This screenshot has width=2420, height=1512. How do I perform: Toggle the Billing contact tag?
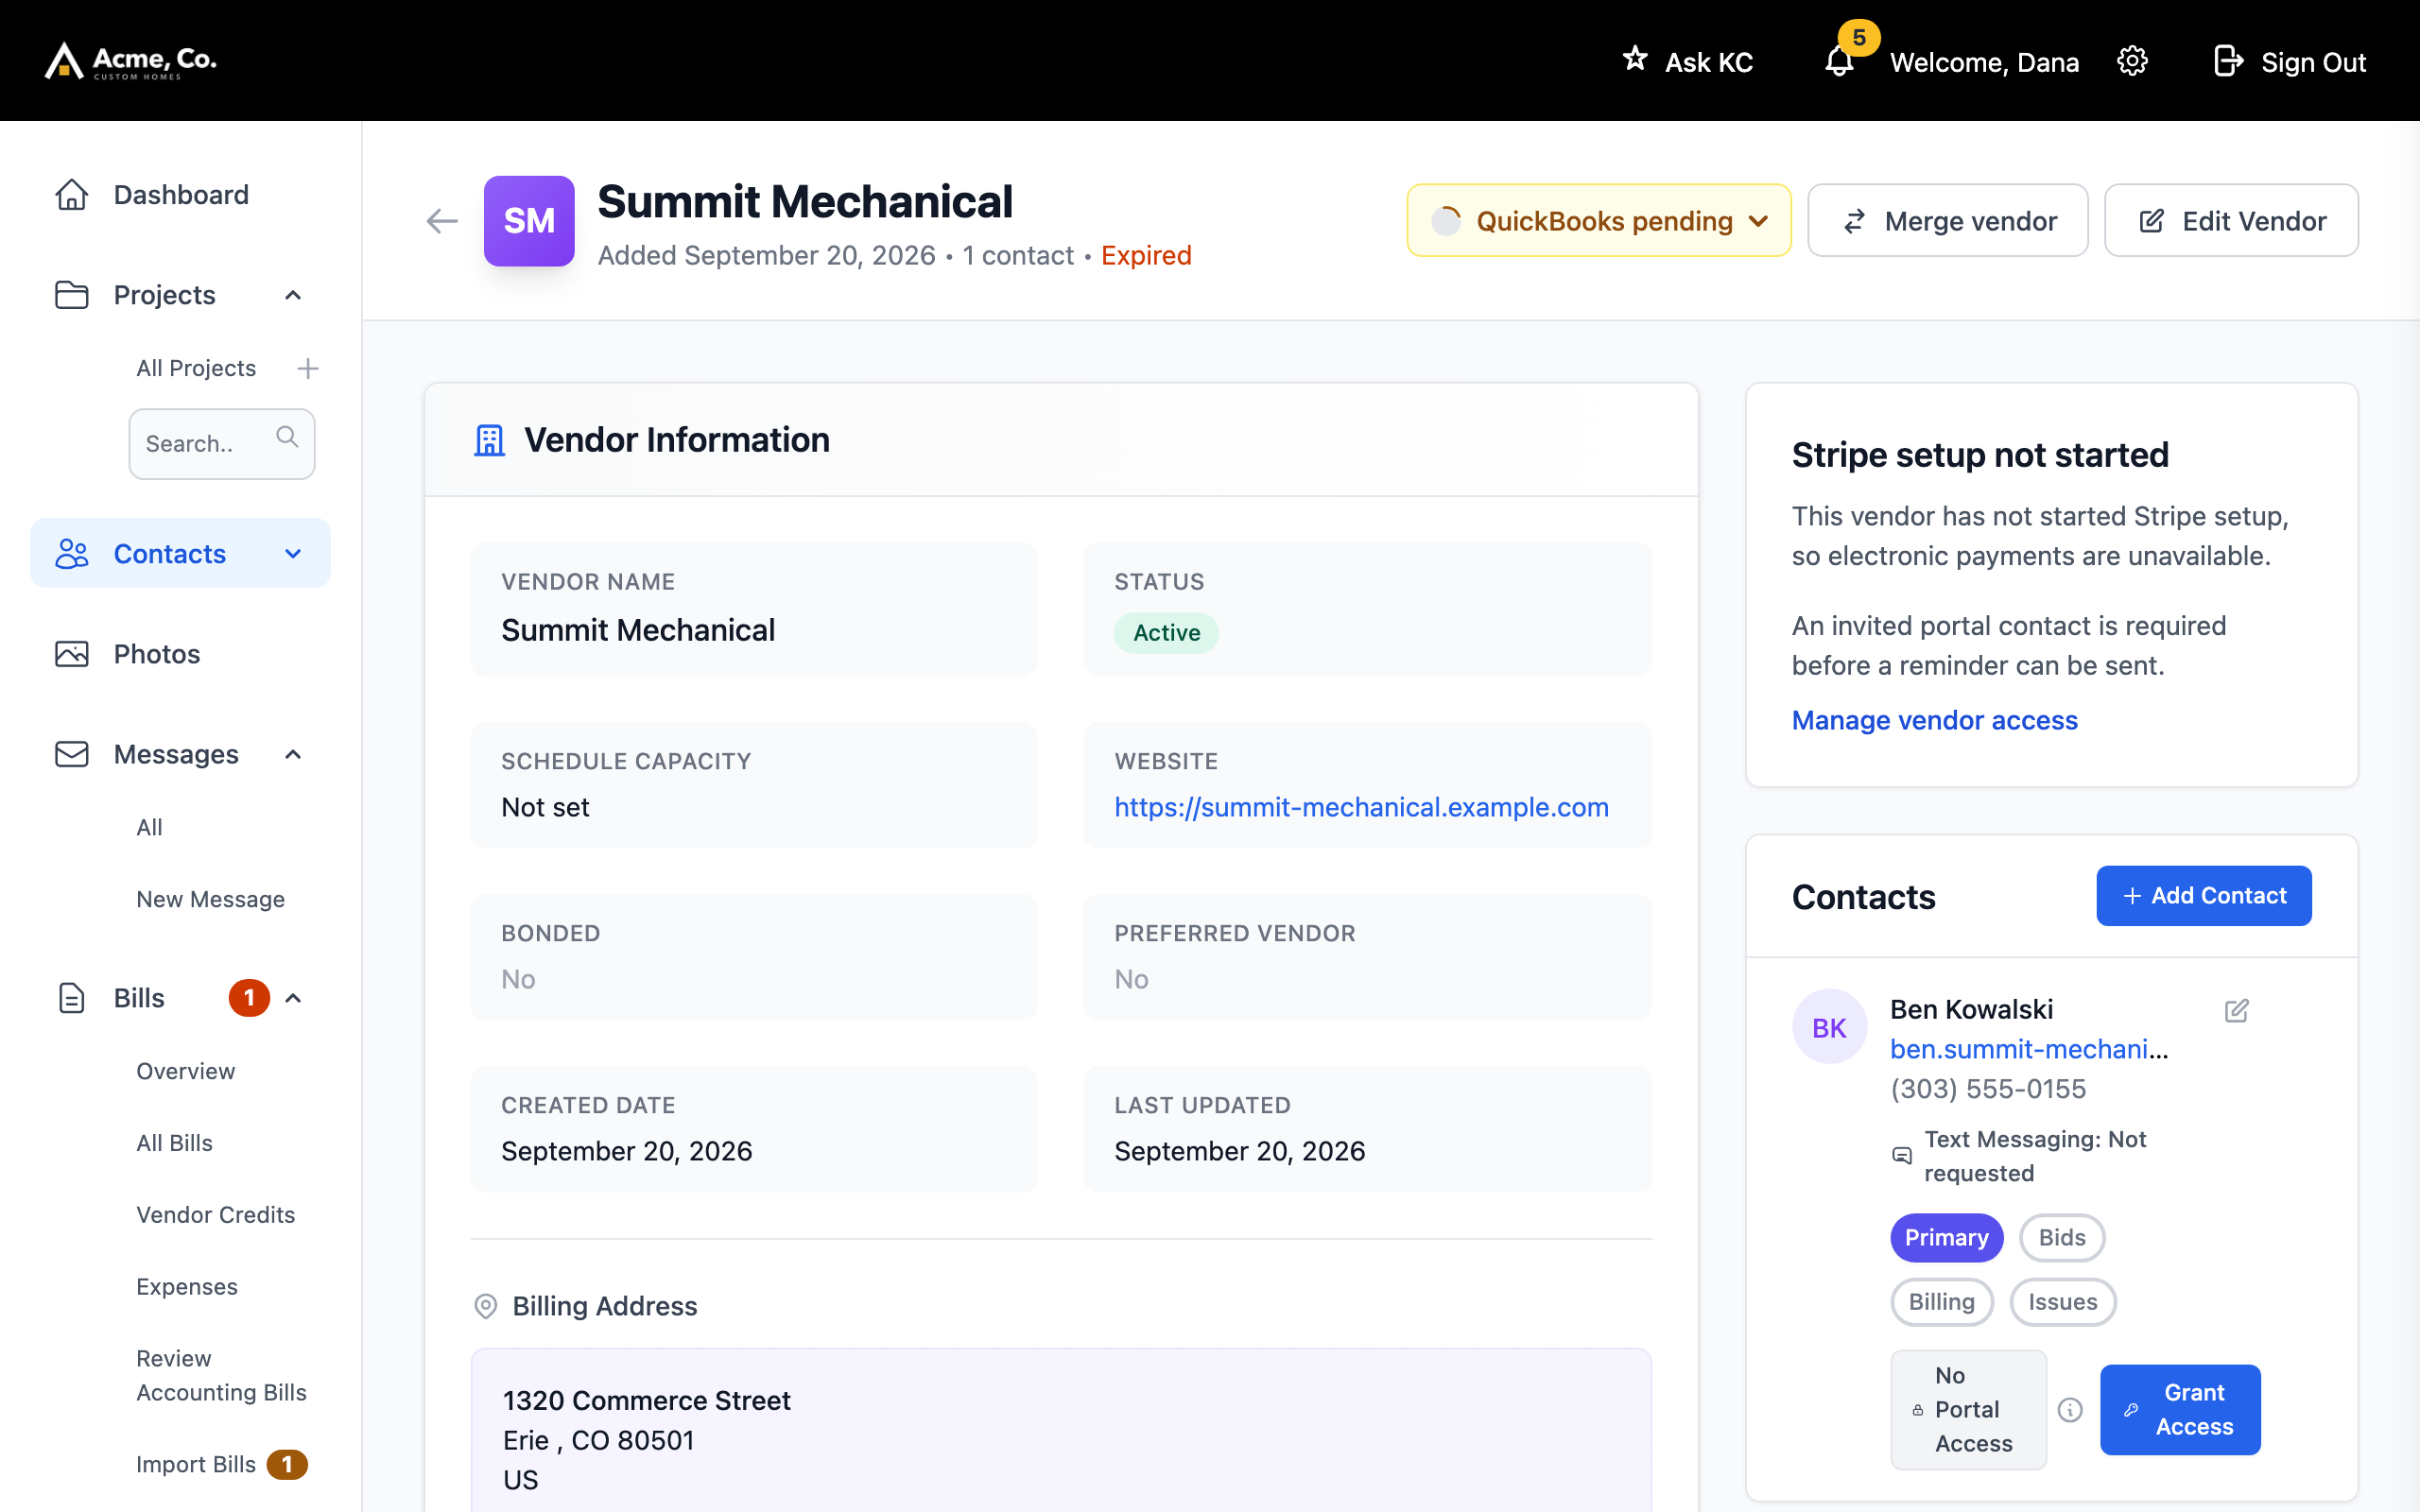pyautogui.click(x=1941, y=1302)
